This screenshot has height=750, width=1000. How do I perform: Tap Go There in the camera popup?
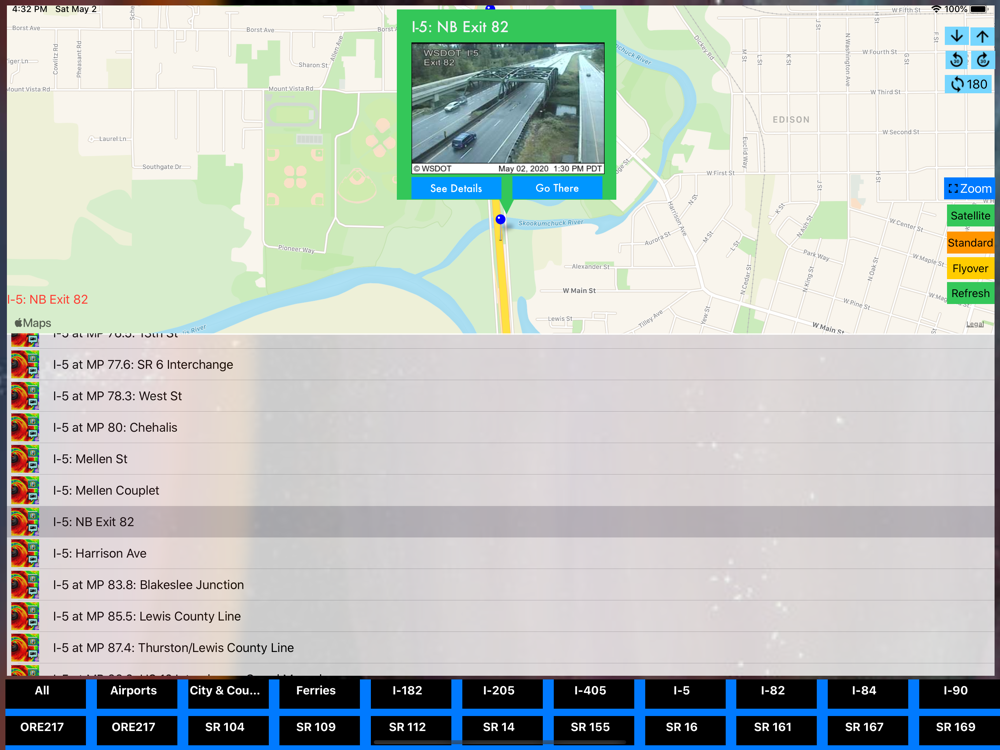click(x=557, y=188)
